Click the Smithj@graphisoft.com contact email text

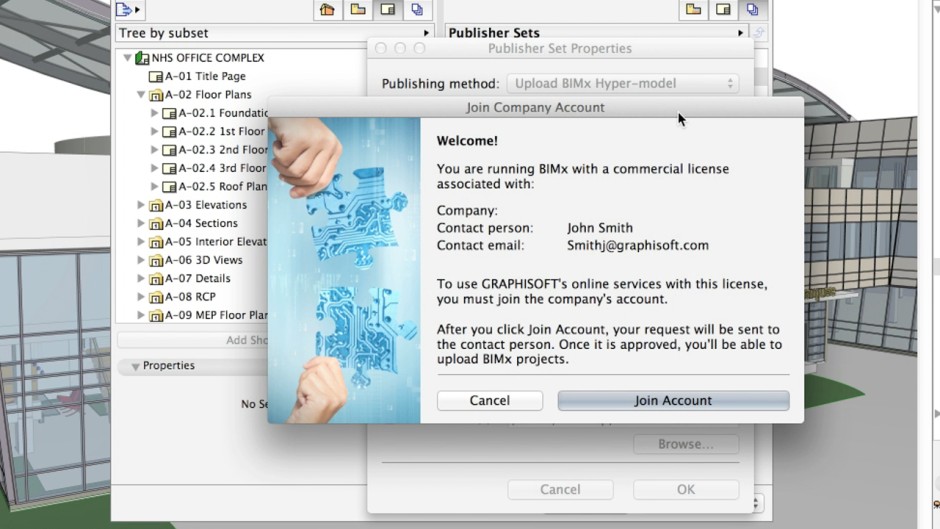pyautogui.click(x=638, y=245)
